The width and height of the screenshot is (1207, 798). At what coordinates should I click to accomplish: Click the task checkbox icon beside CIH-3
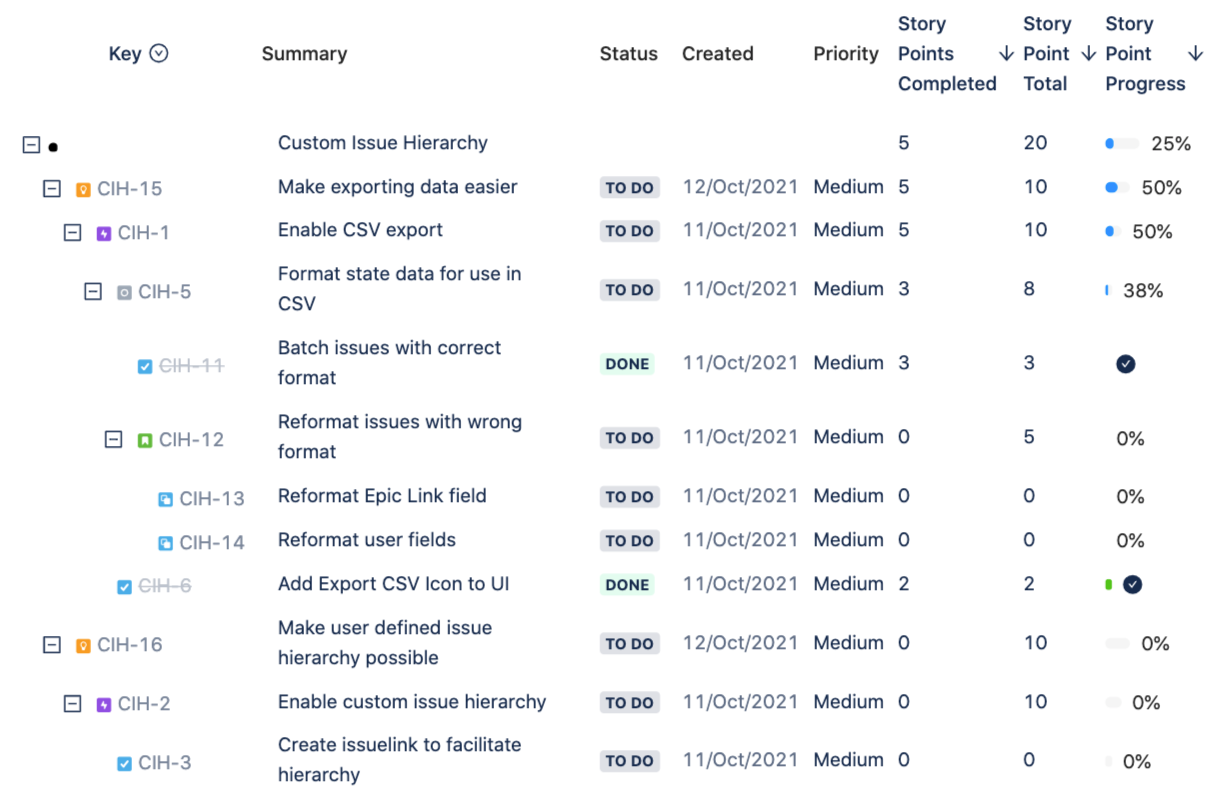tap(124, 763)
